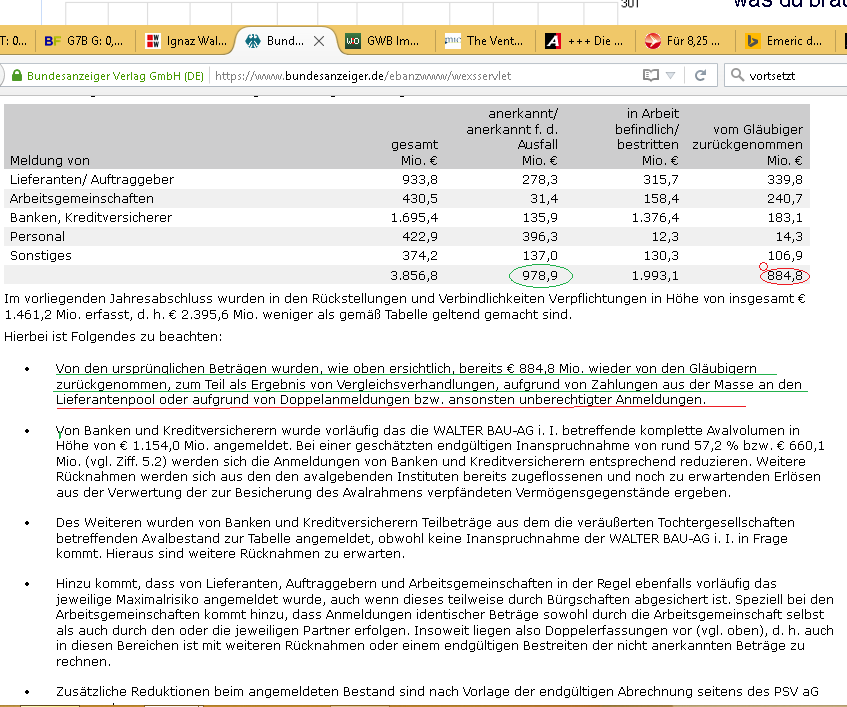Click the value 396,3 in Personal row
The height and width of the screenshot is (707, 847).
point(540,237)
